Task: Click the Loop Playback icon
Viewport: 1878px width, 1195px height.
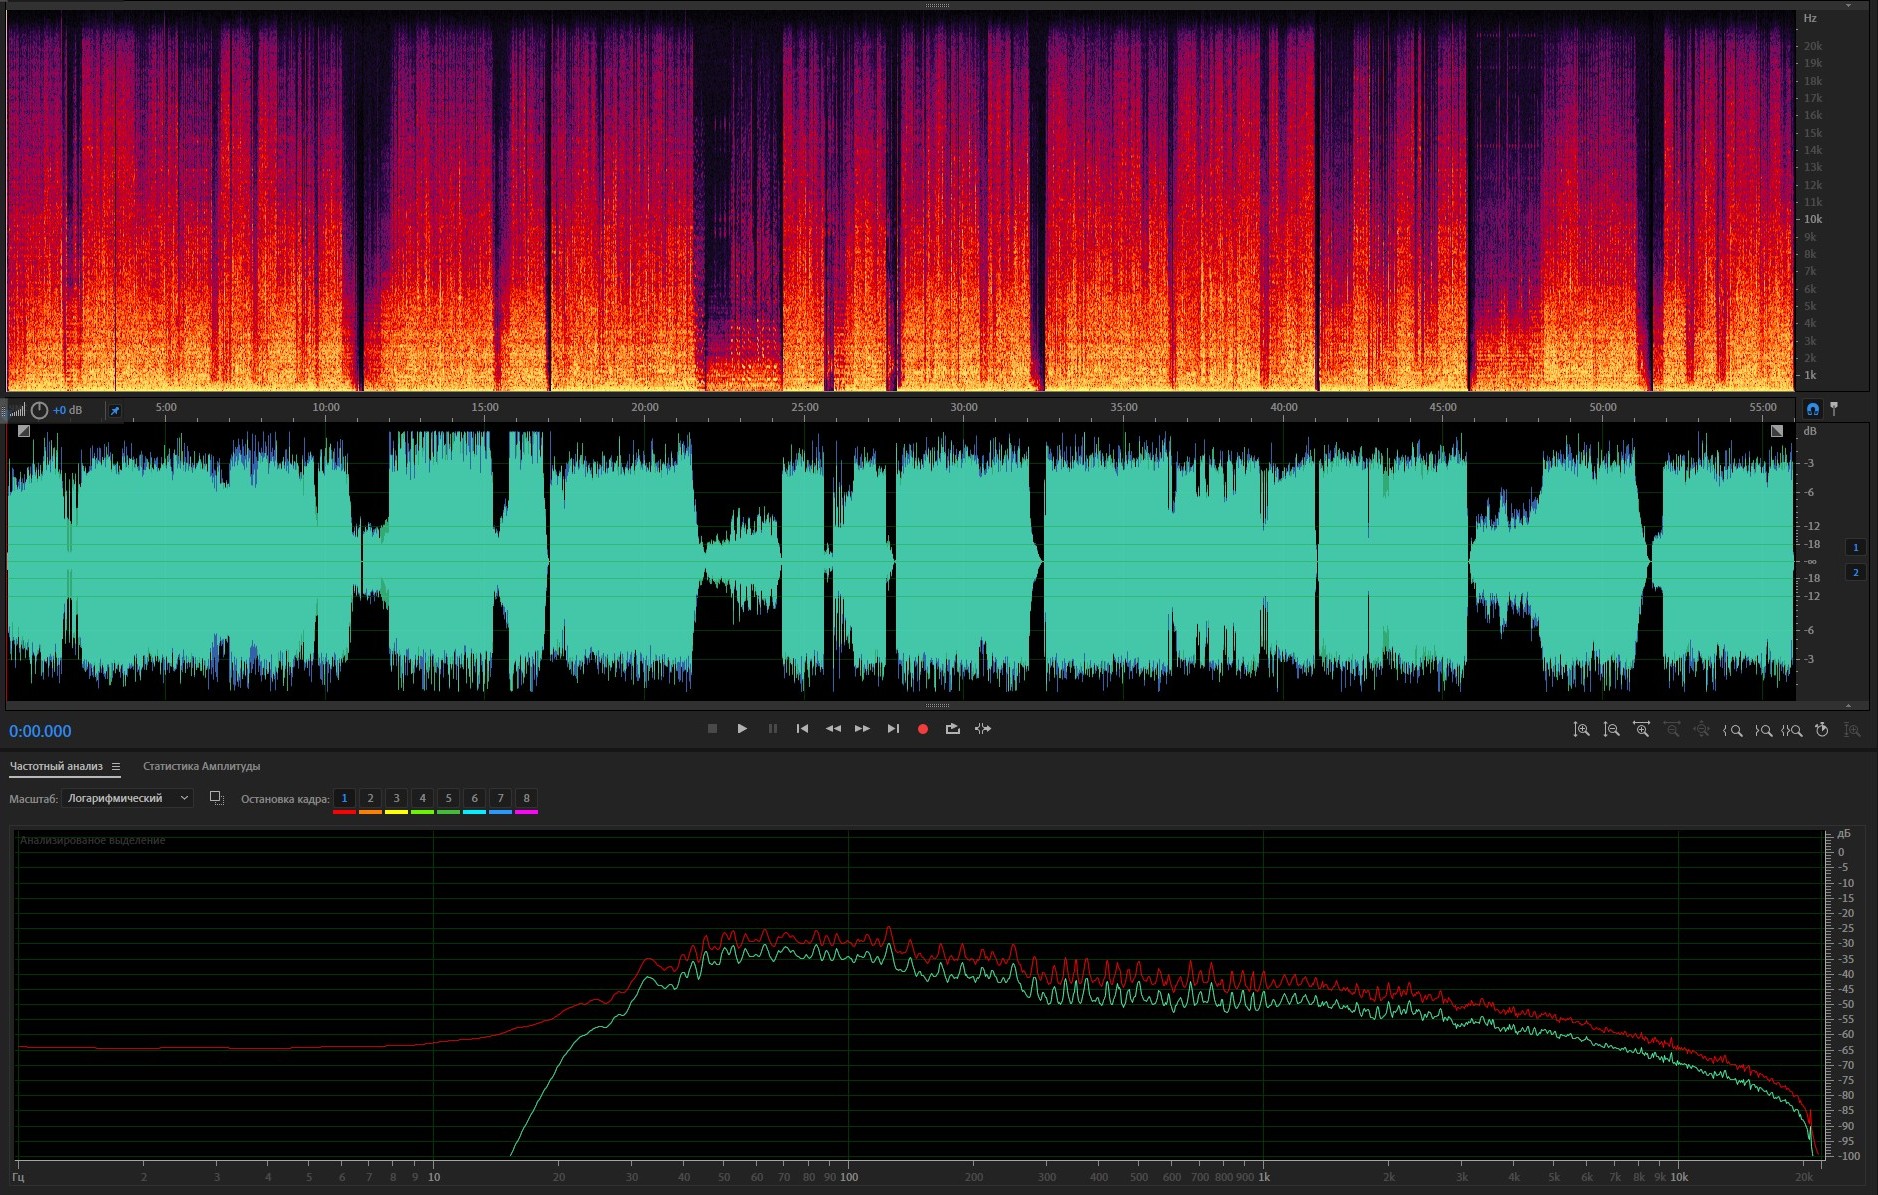Action: point(952,729)
